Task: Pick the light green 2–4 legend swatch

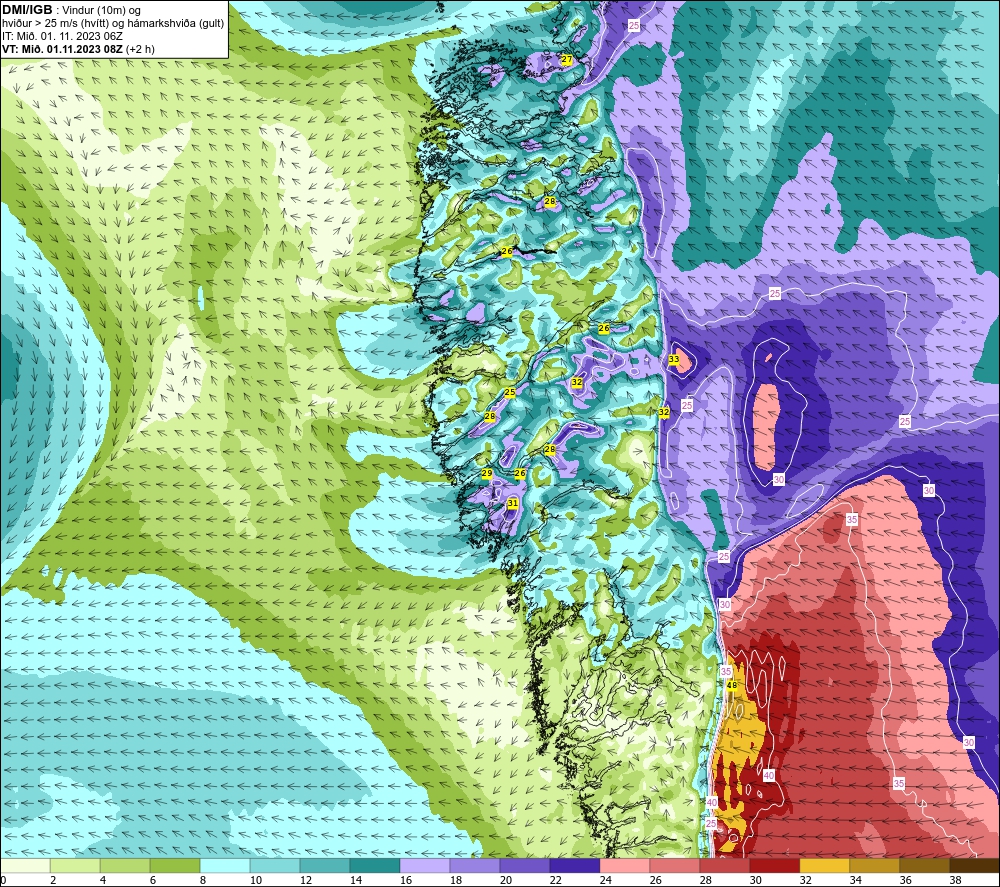Action: click(75, 865)
